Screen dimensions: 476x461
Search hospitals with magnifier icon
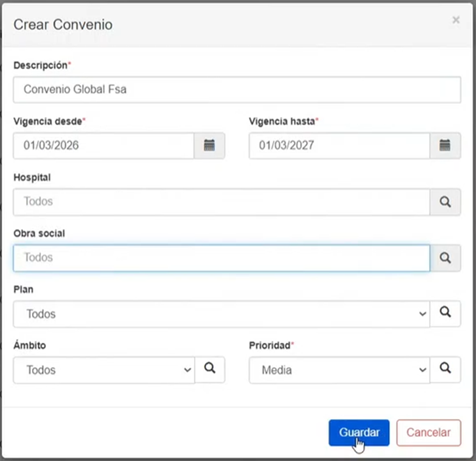445,202
